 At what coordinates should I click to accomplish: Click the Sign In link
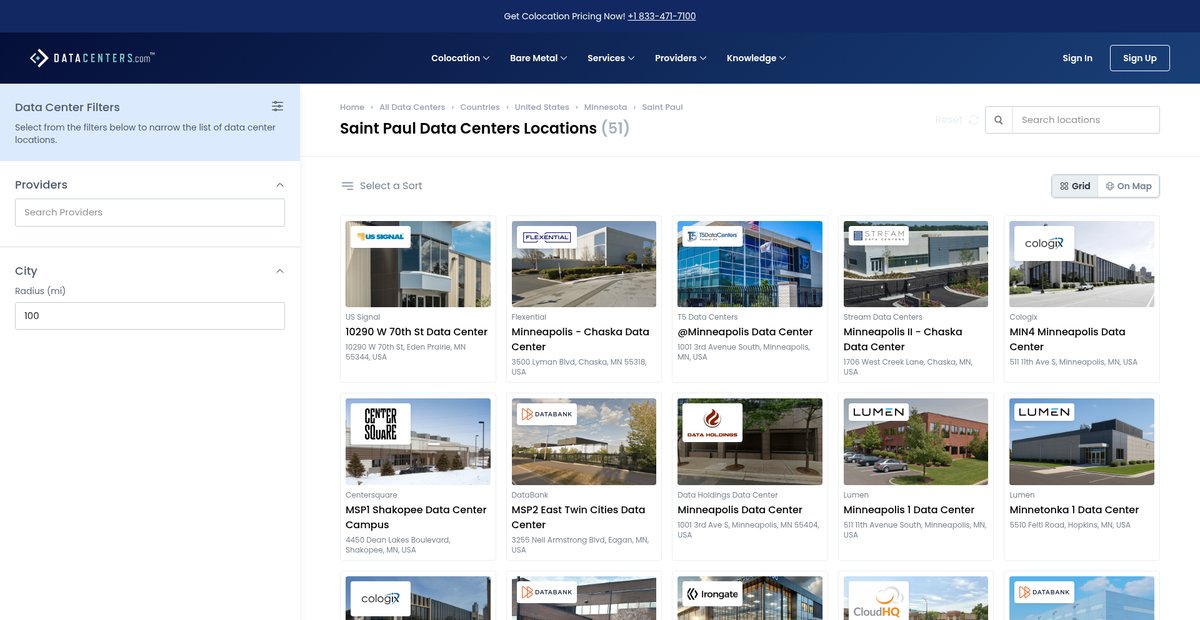[x=1077, y=58]
